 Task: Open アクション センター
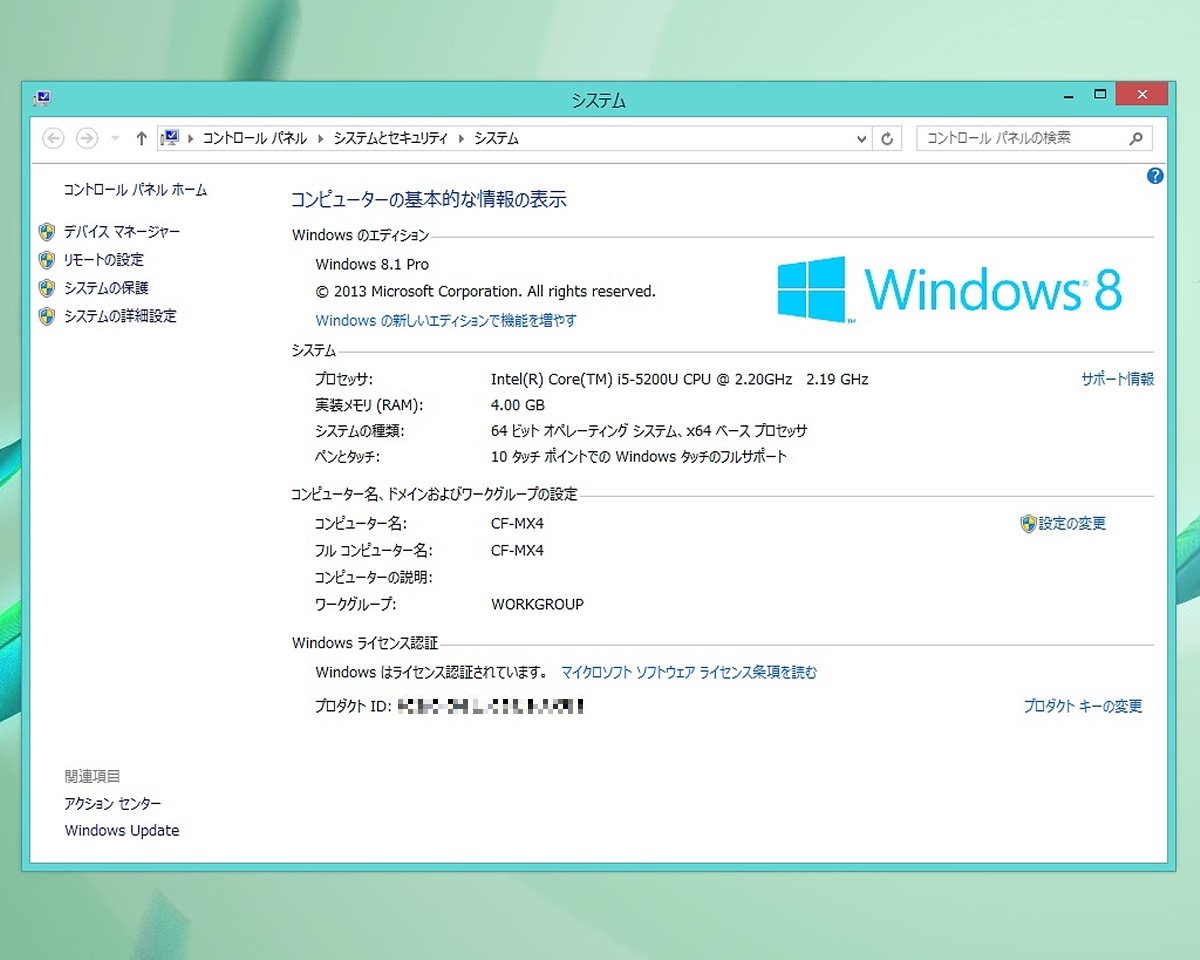(x=113, y=803)
